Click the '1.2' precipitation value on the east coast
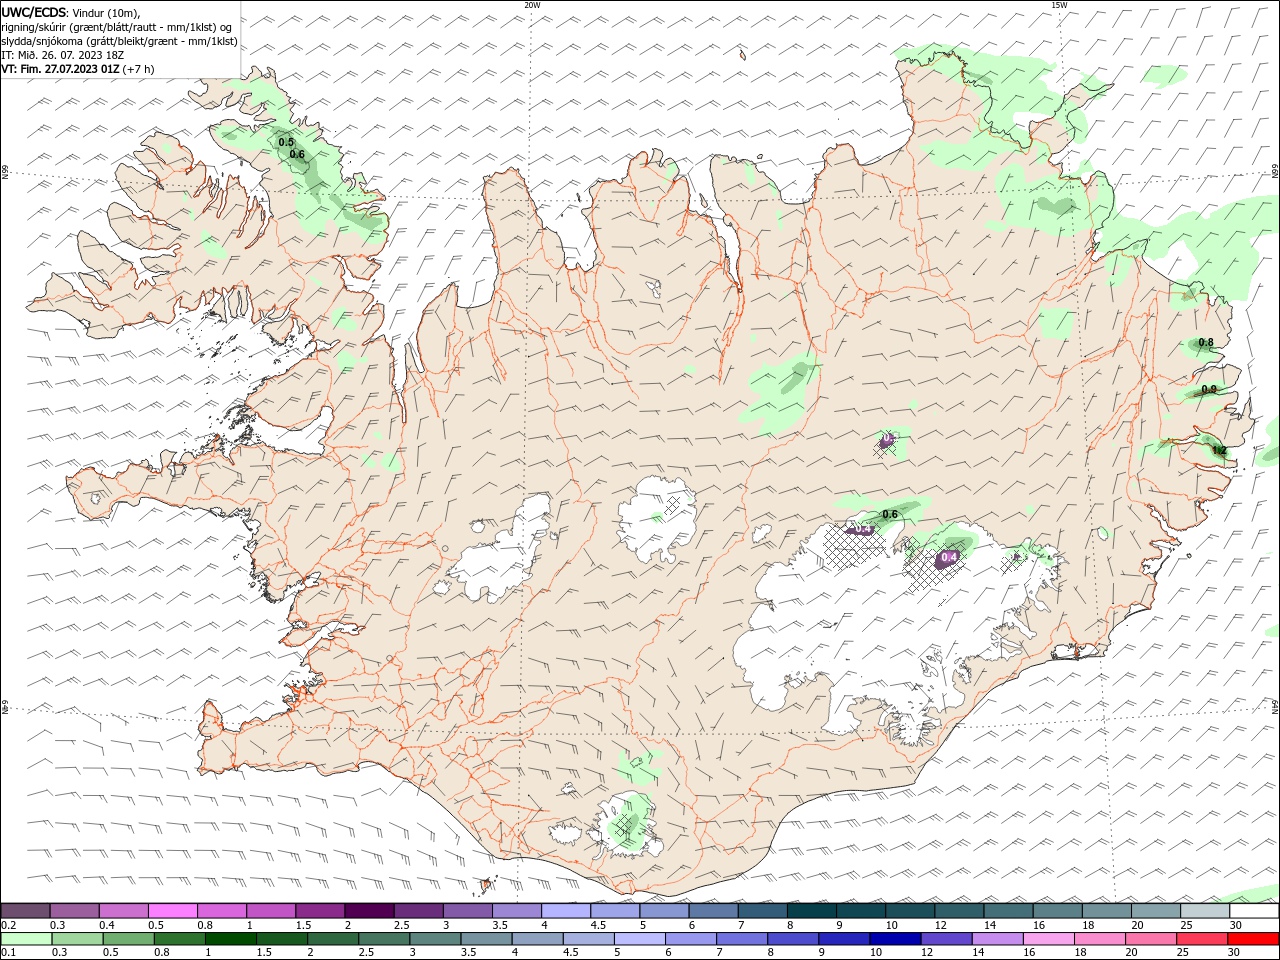 [x=1219, y=451]
